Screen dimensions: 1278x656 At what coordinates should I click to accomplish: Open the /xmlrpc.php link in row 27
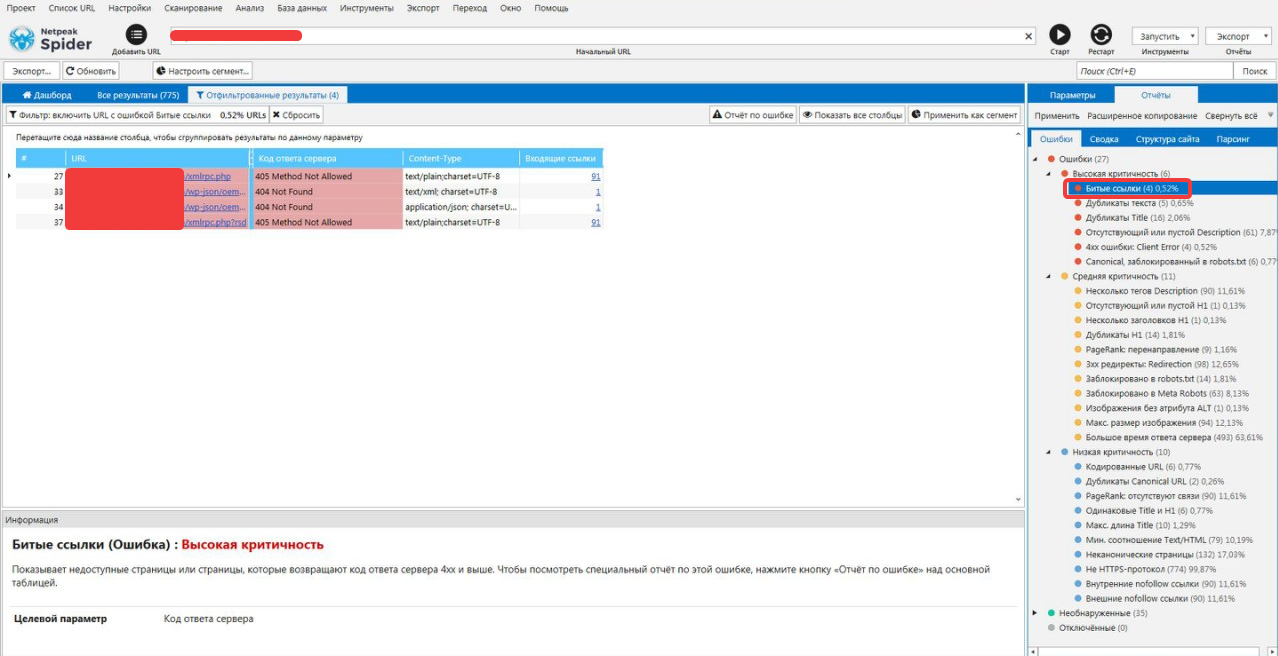tap(208, 176)
